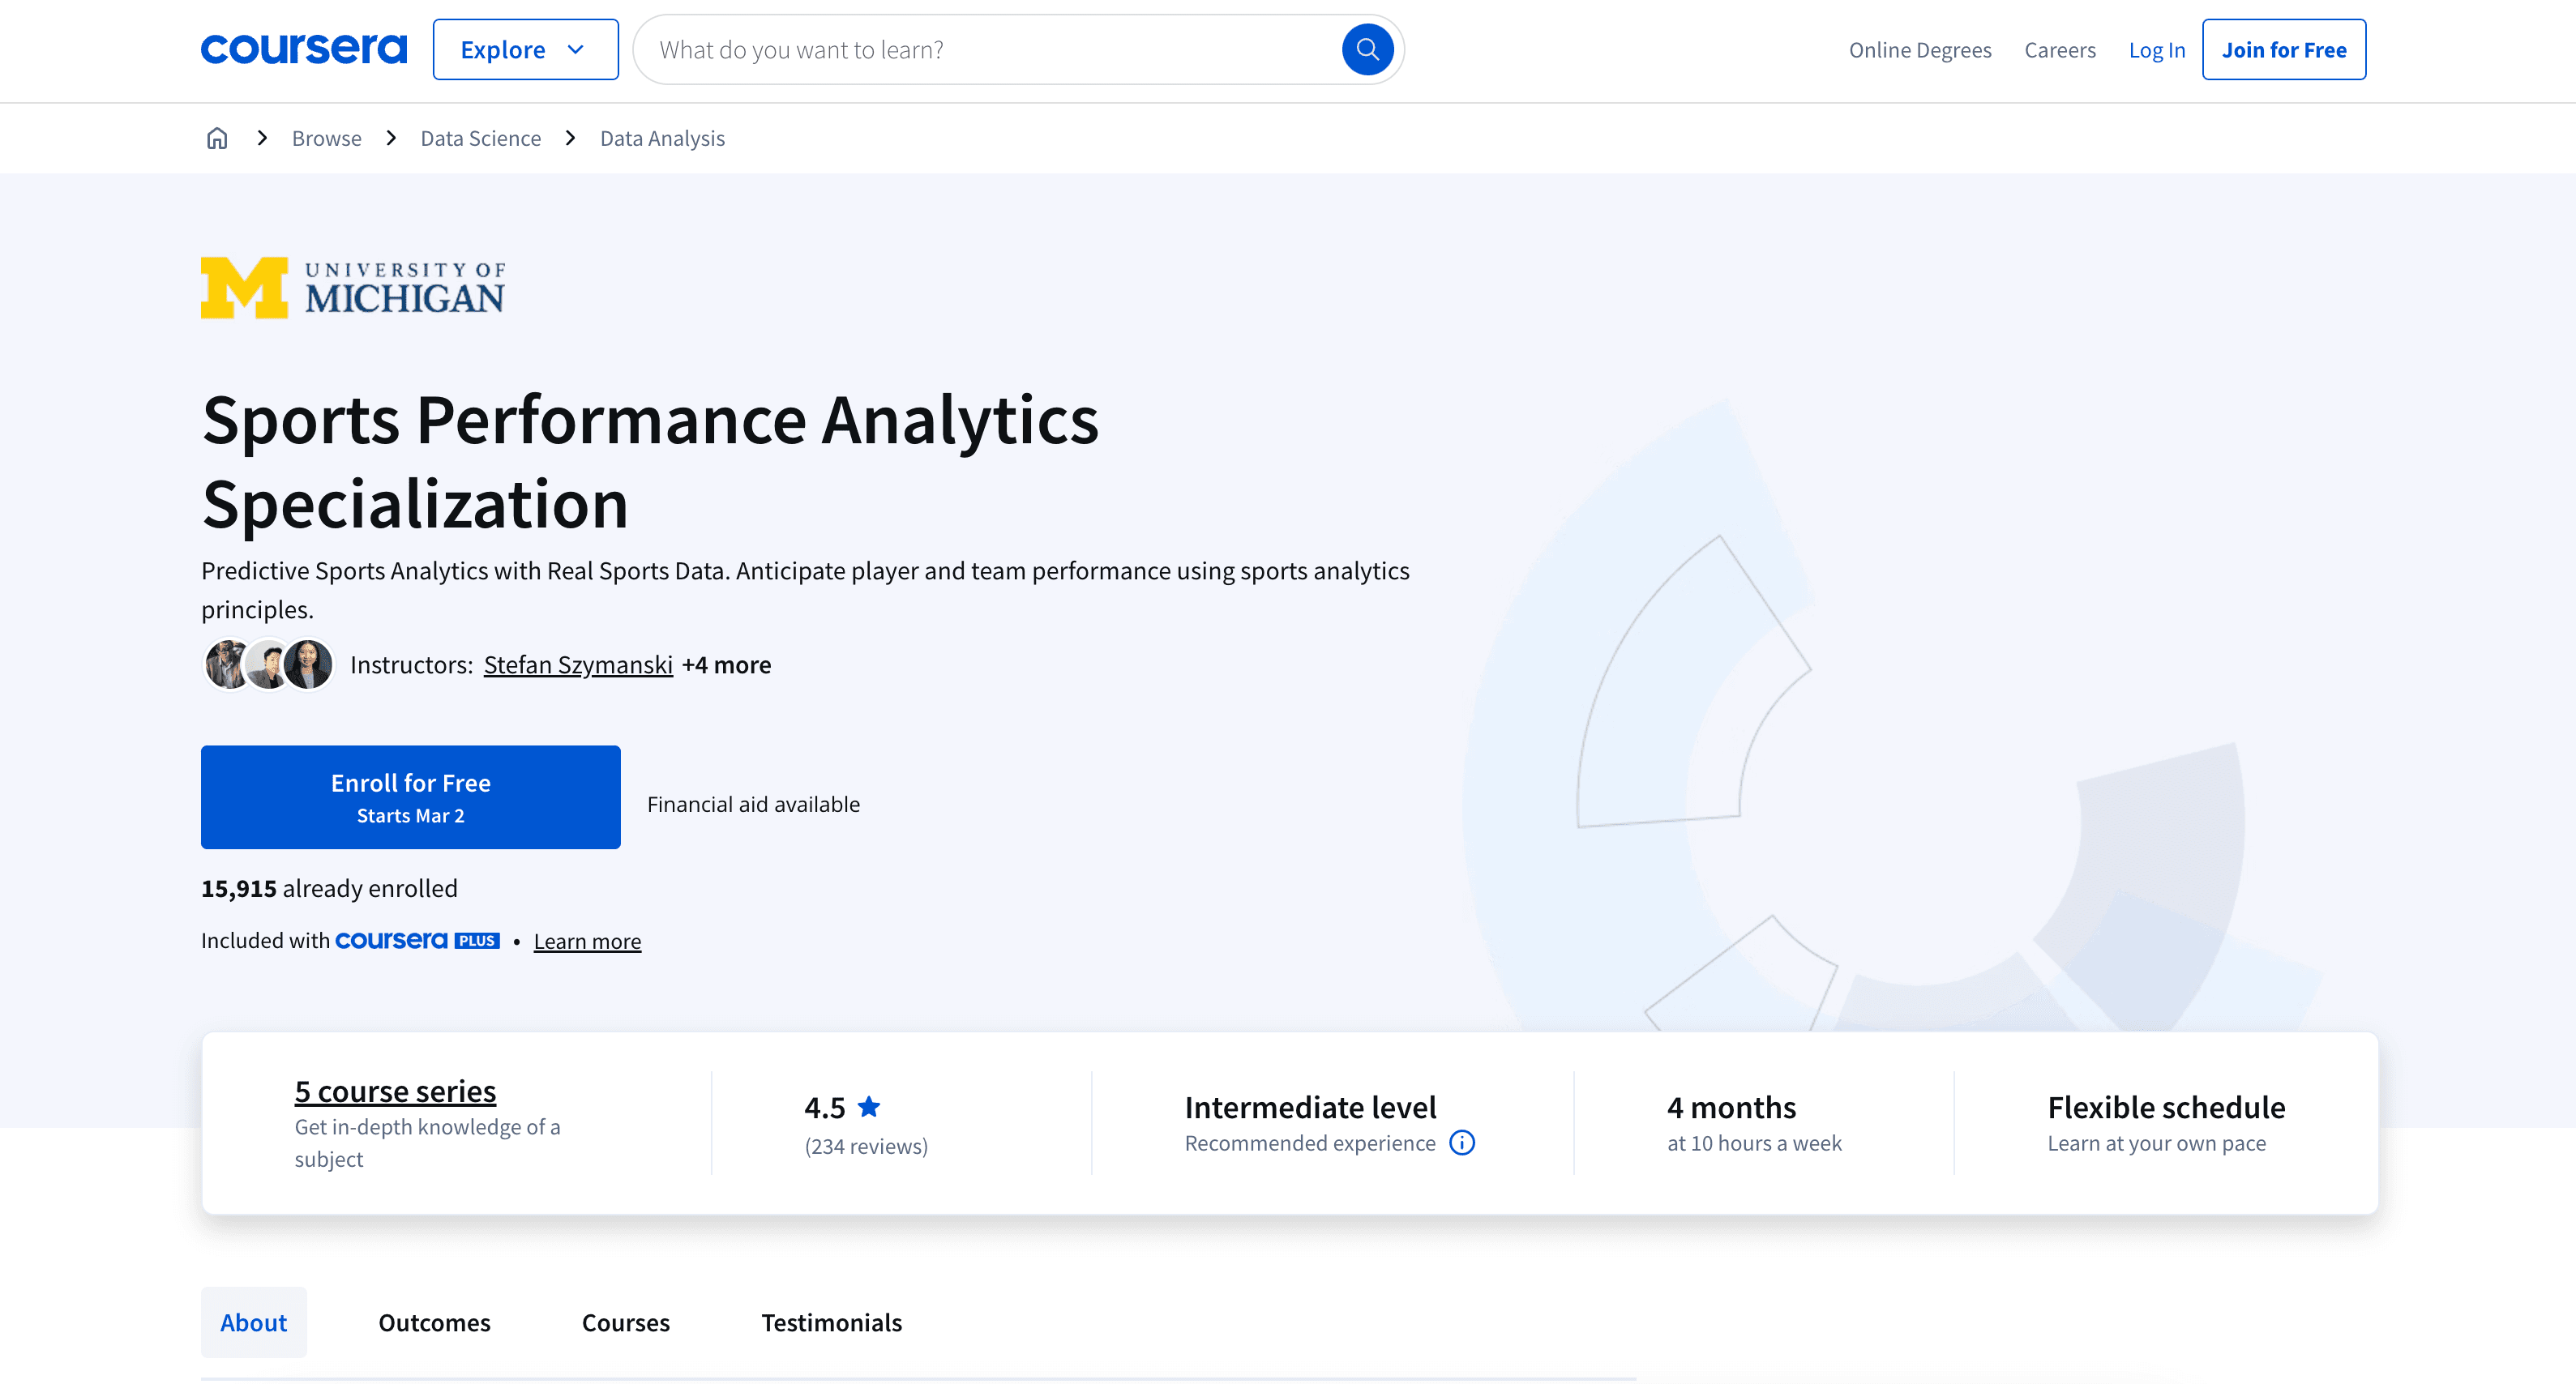The width and height of the screenshot is (2576, 1384).
Task: Click the chevron after the home breadcrumb
Action: (x=262, y=138)
